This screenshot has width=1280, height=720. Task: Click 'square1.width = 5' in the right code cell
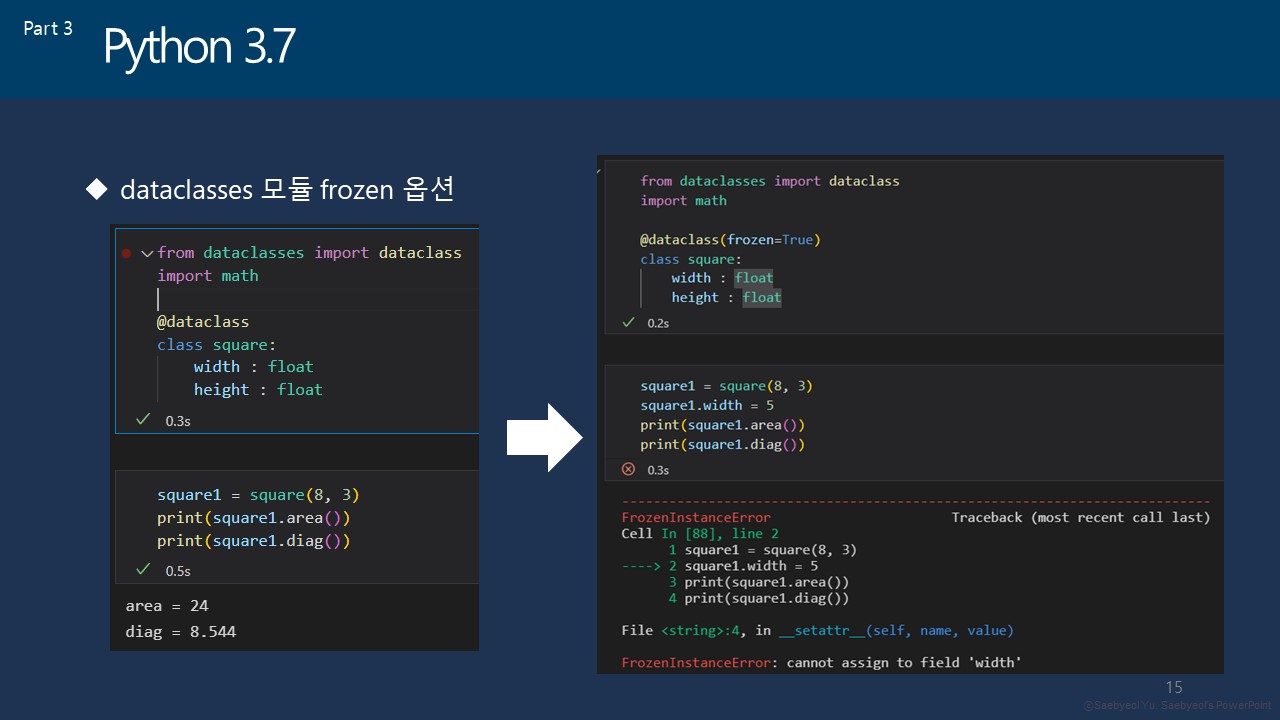[x=707, y=405]
